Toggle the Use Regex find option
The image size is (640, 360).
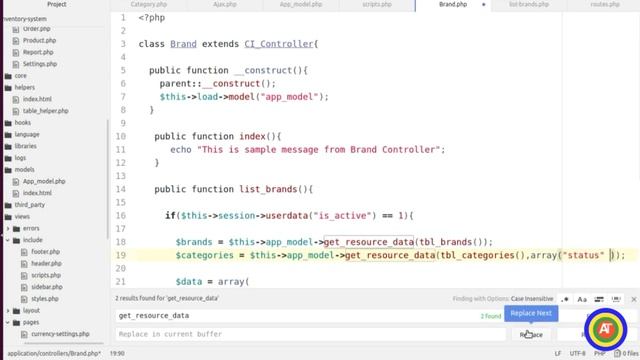565,300
